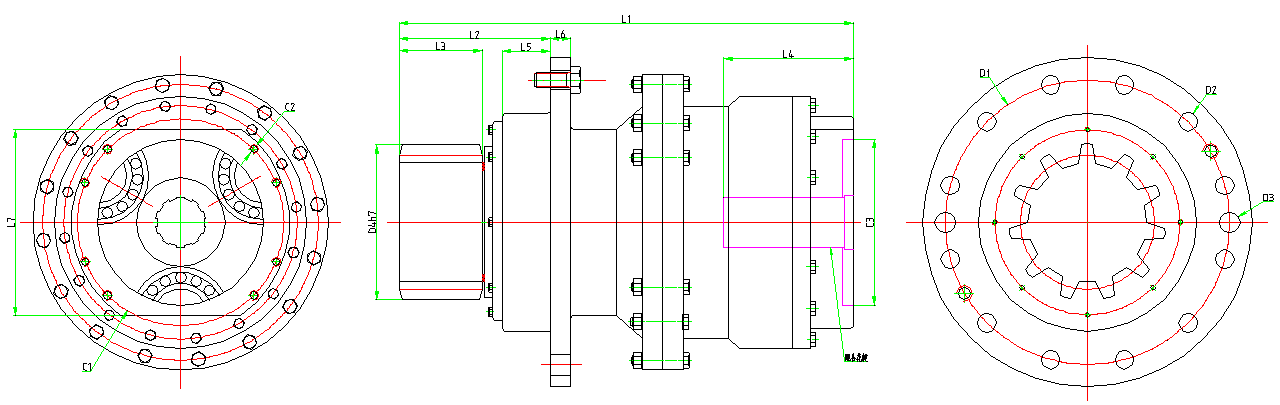This screenshot has width=1280, height=405.
Task: Select the D1 callout label
Action: point(984,73)
